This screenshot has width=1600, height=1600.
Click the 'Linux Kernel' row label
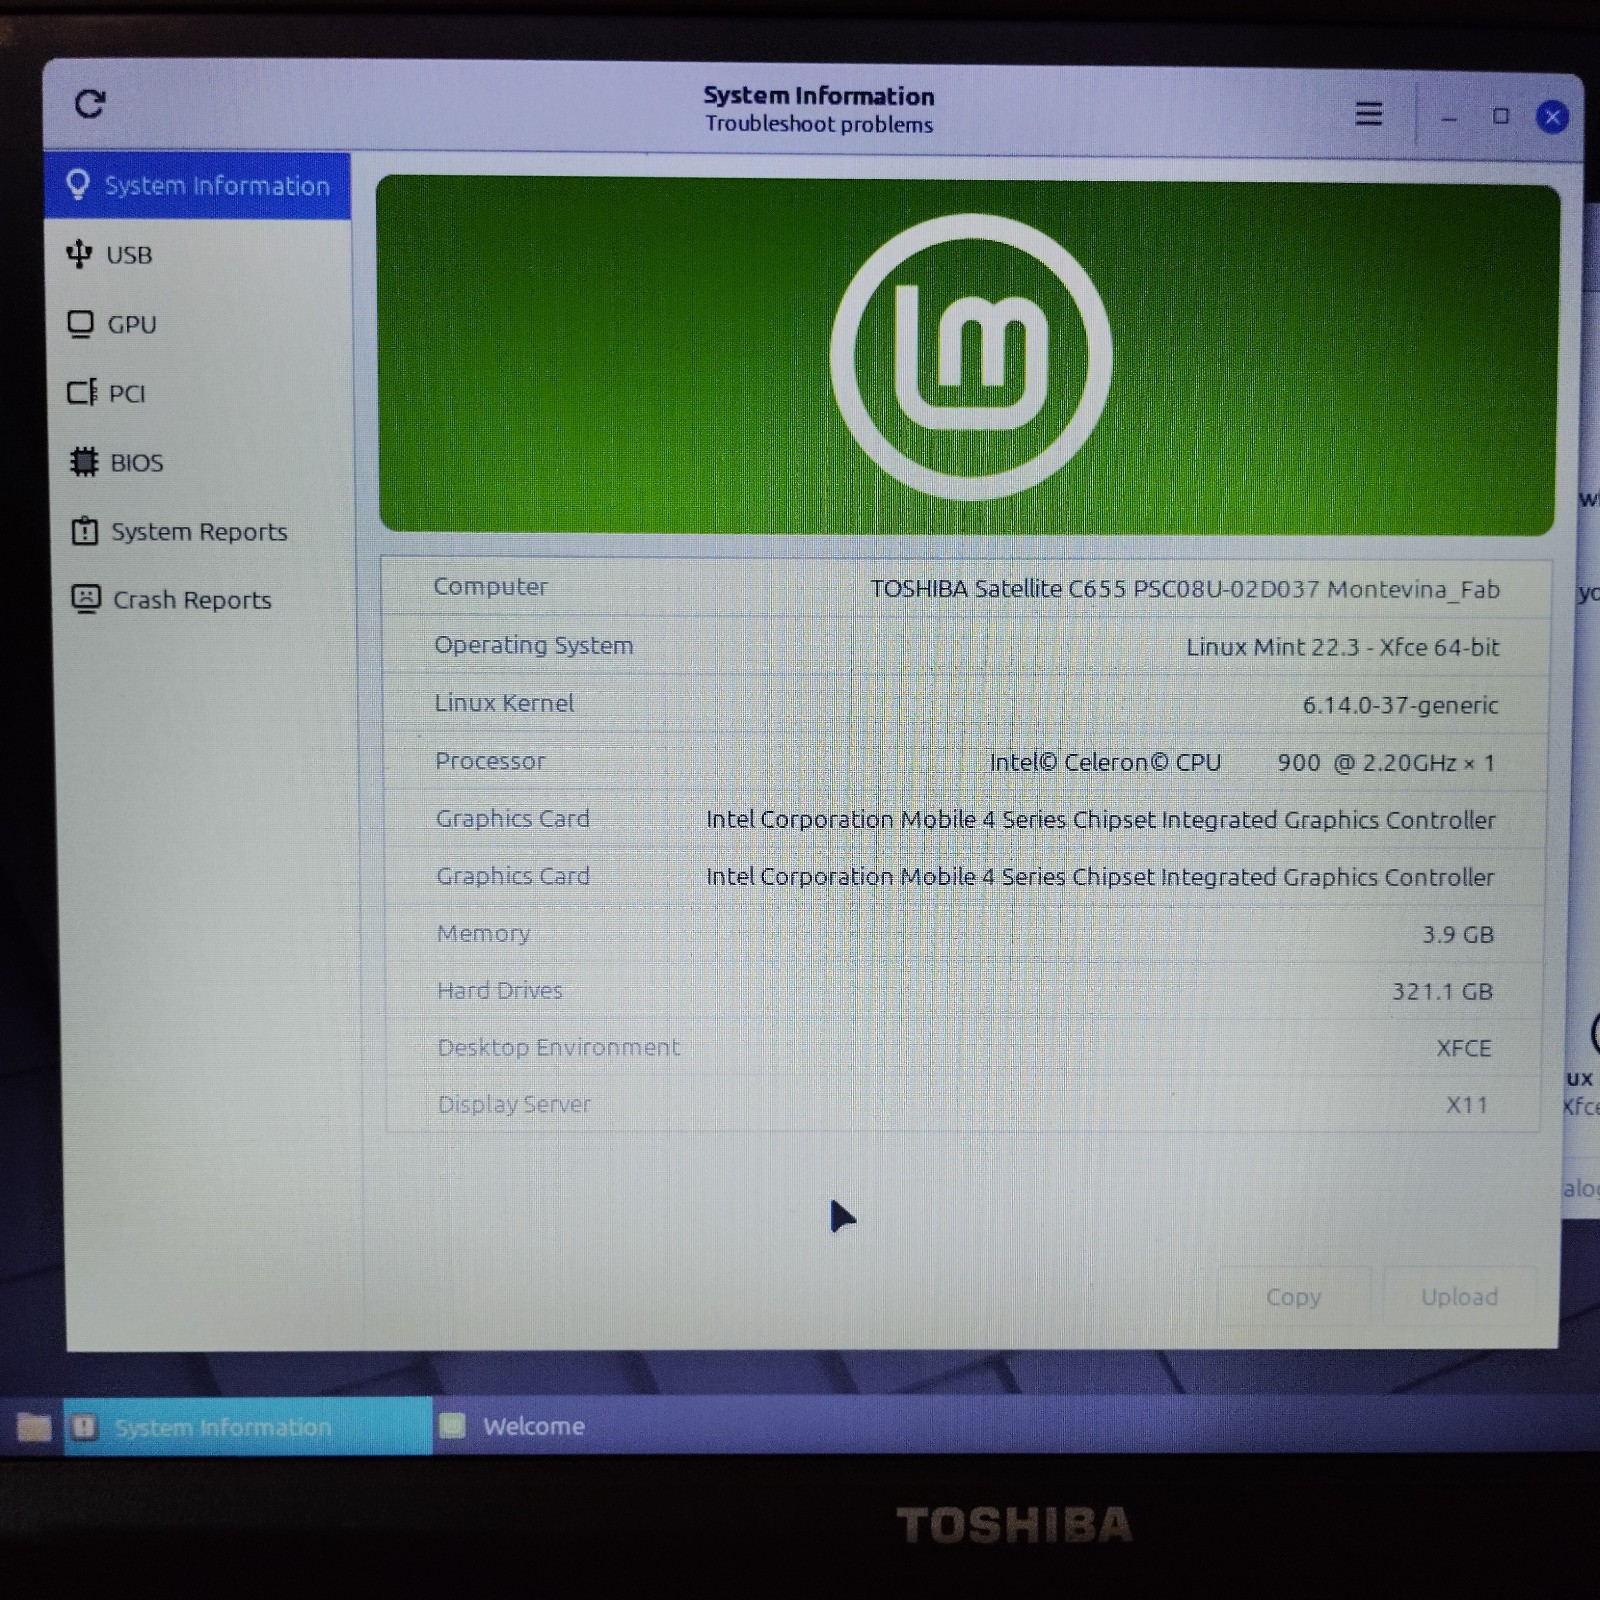tap(504, 703)
